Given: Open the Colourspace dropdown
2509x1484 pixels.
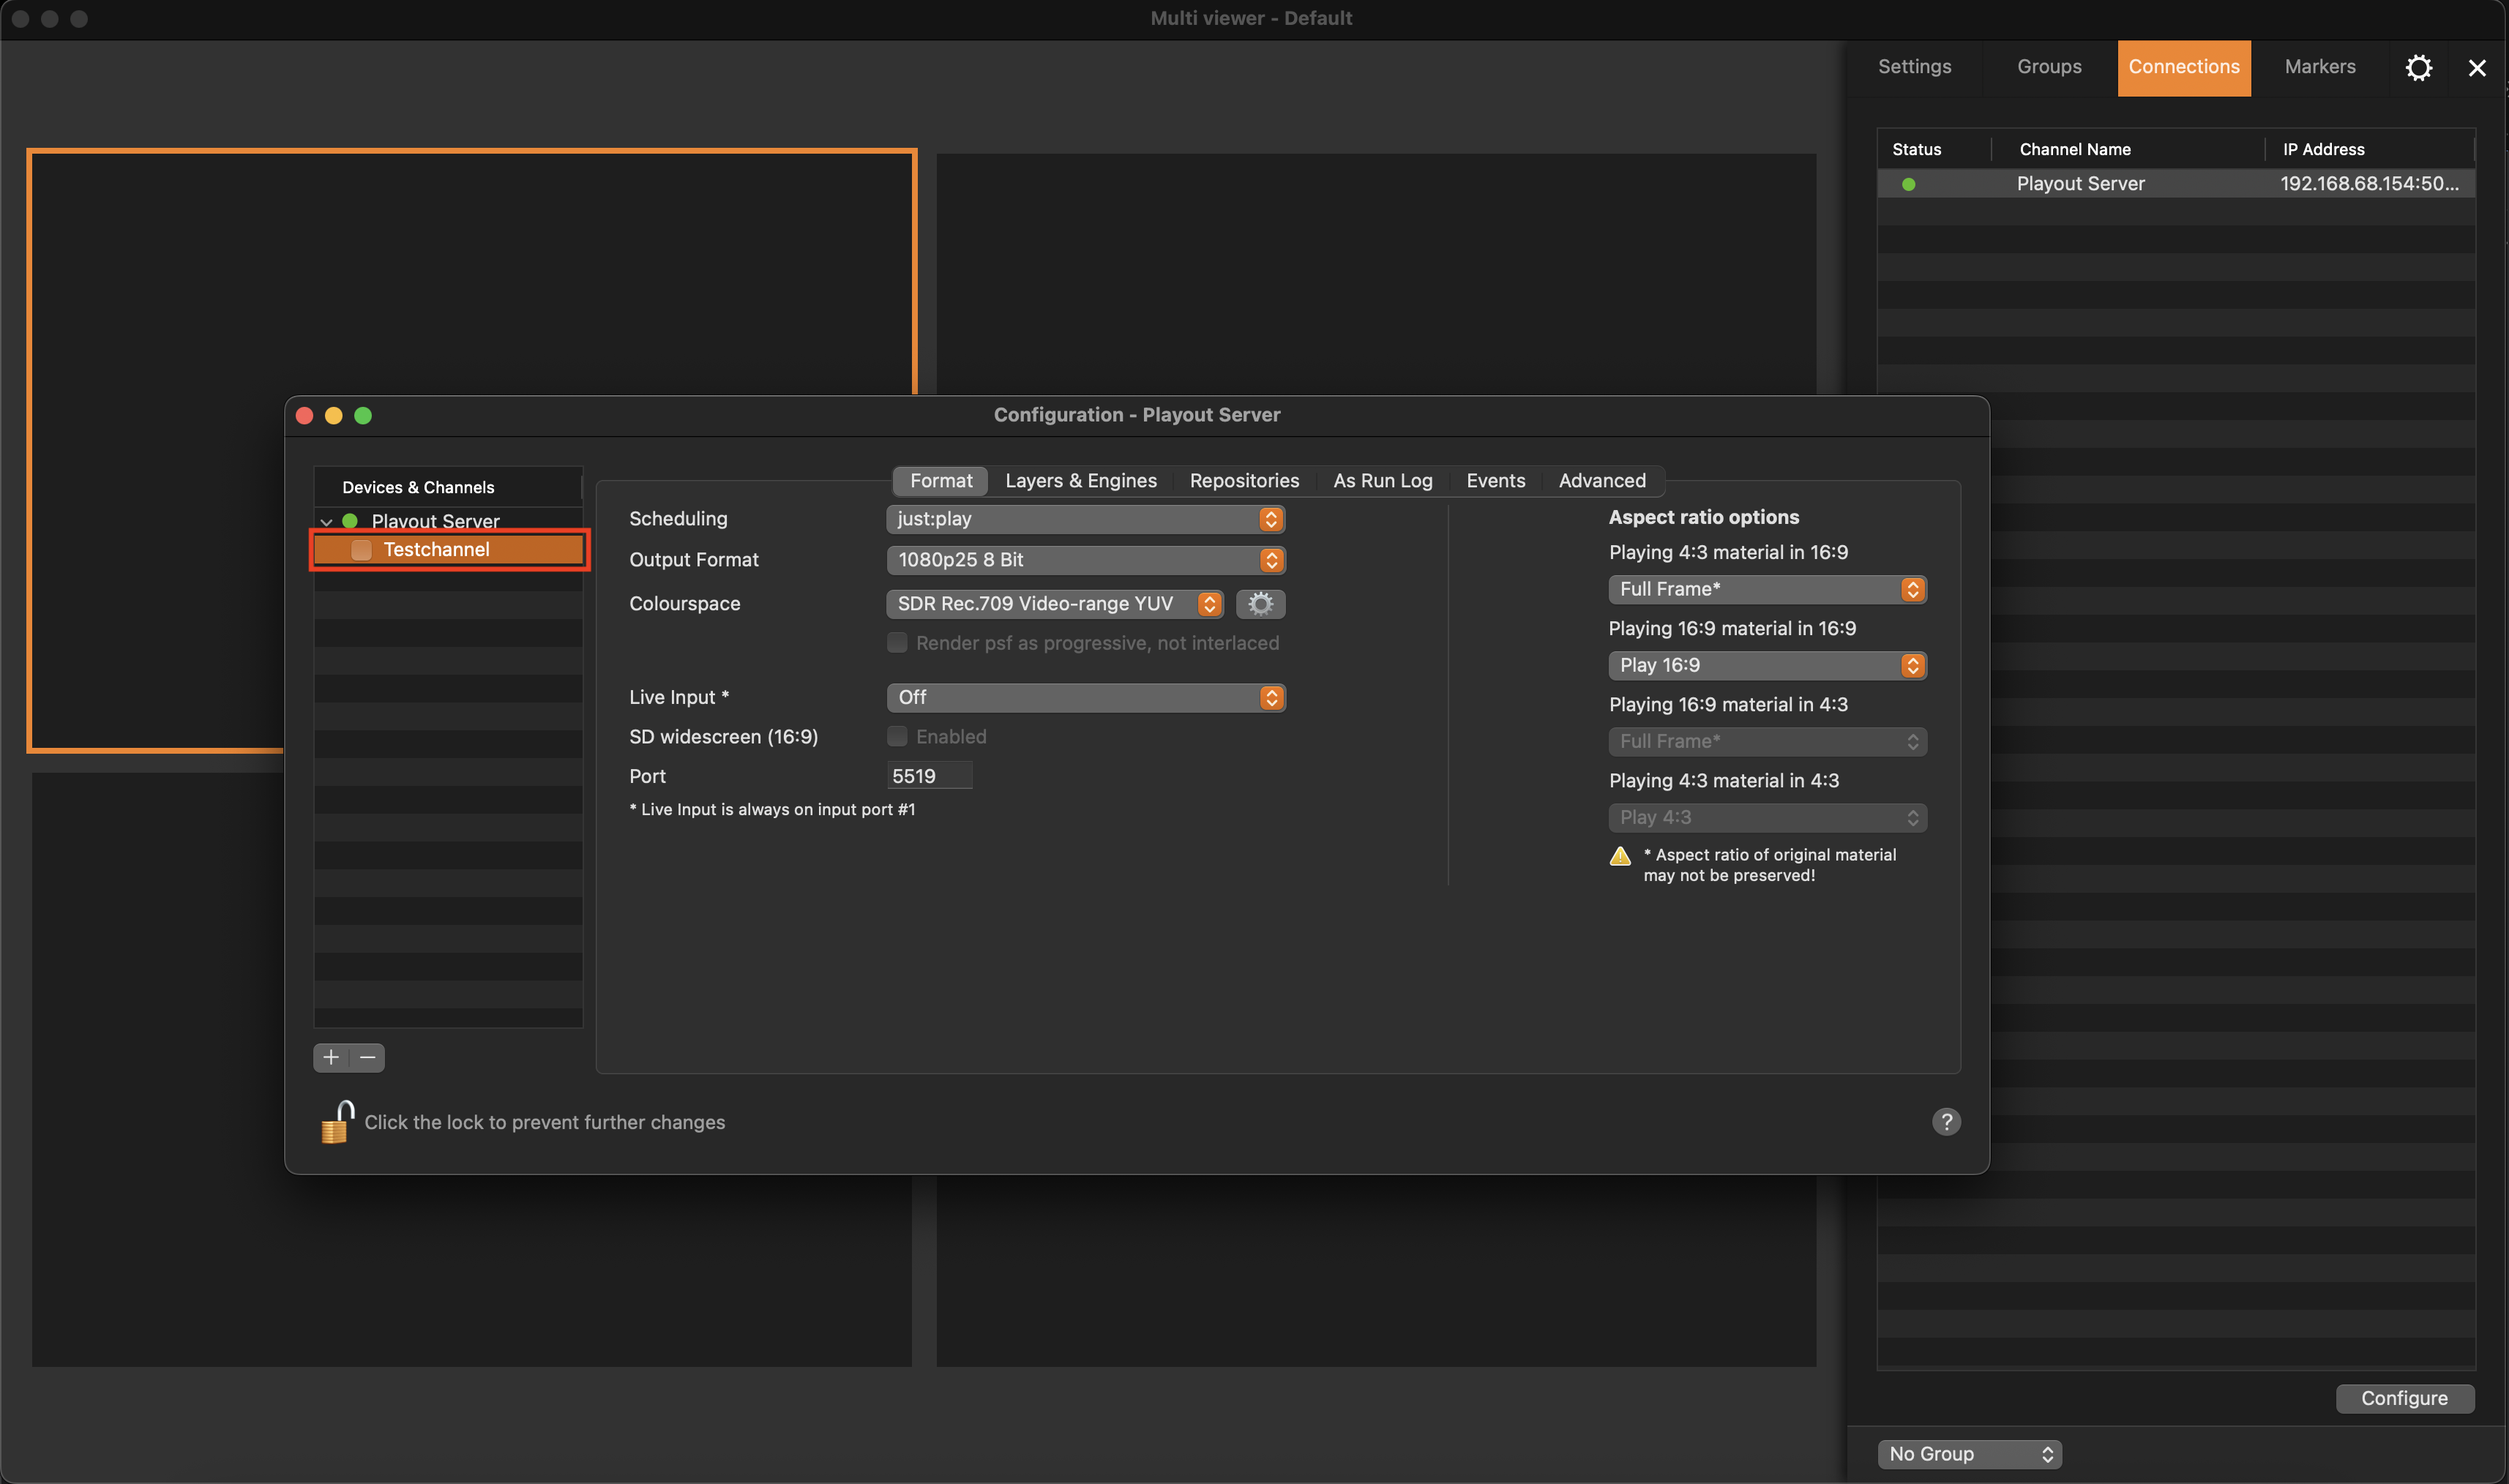Looking at the screenshot, I should 1054,604.
